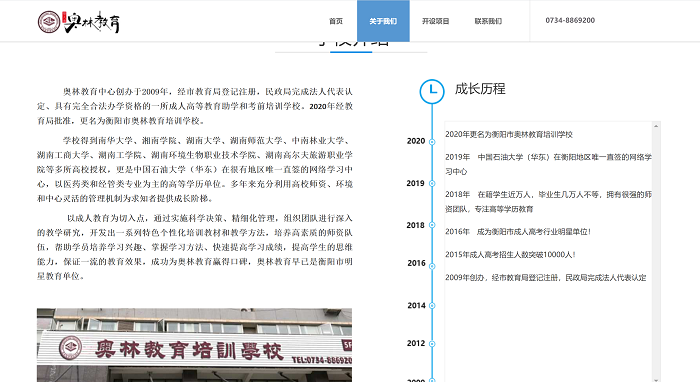The width and height of the screenshot is (700, 382).
Task: Click the paragraph starting 学校得到南华大学
Action: (195, 169)
